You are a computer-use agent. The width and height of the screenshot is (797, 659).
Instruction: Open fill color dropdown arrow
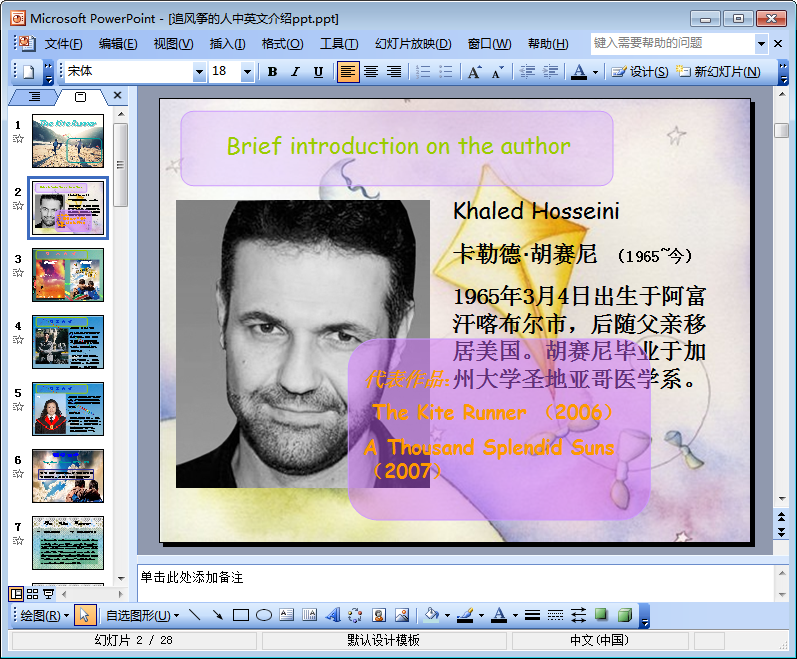447,616
